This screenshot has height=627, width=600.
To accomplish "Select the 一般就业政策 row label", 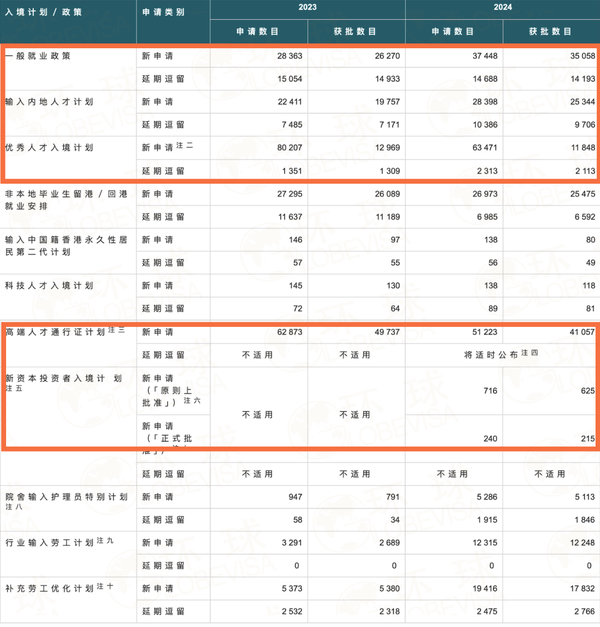I will tap(38, 56).
